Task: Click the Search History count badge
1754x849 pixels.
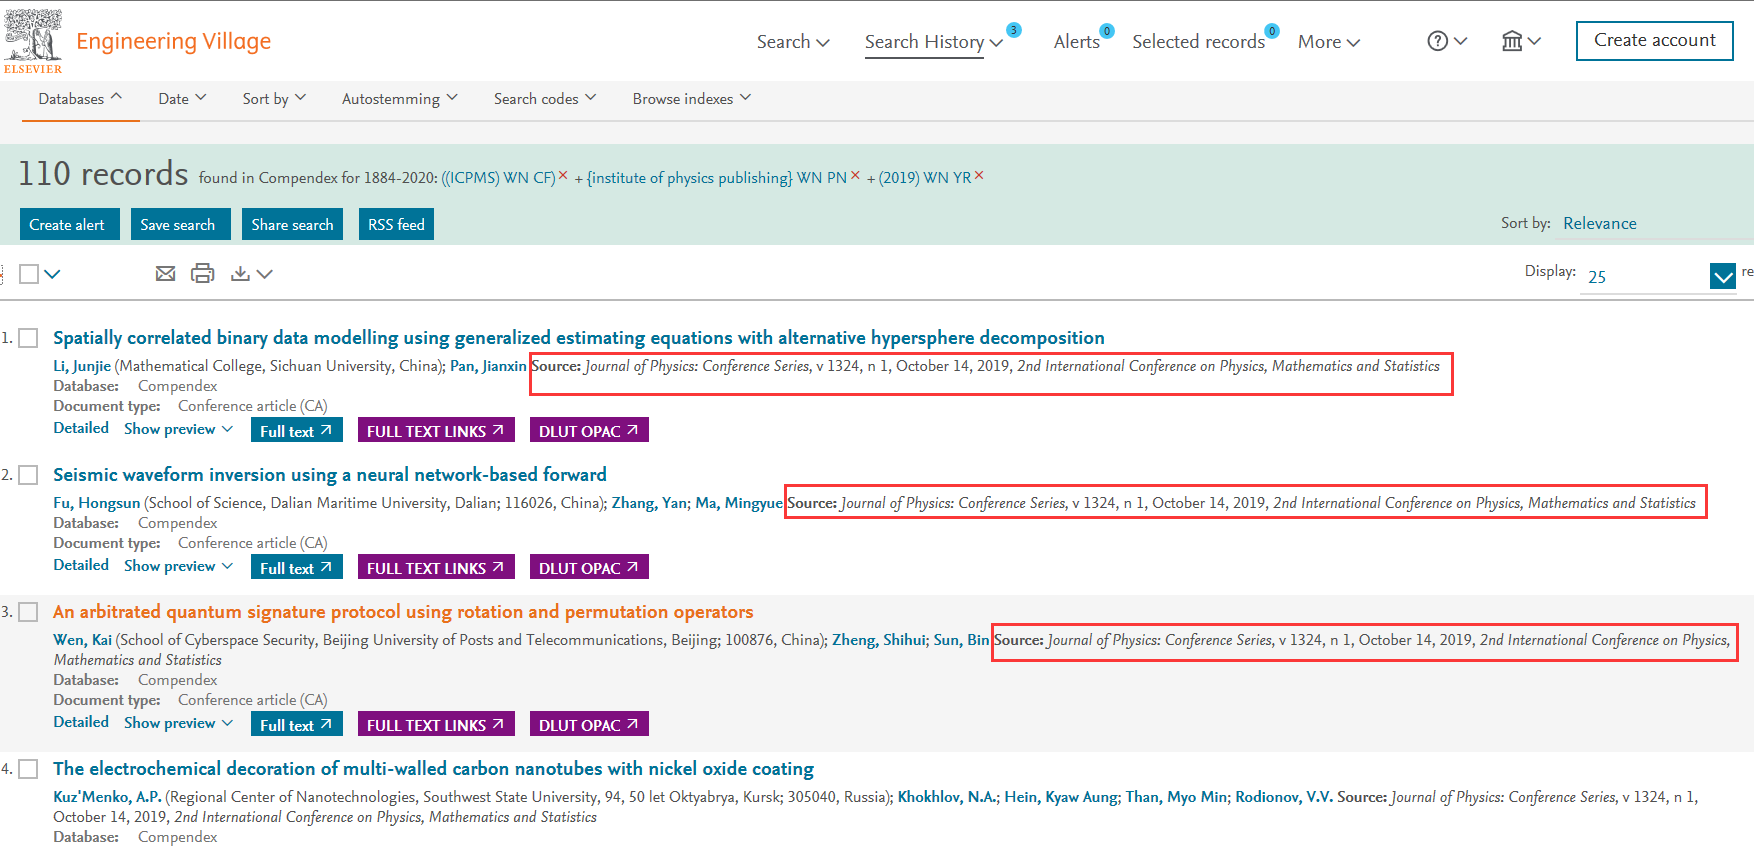Action: 1014,30
